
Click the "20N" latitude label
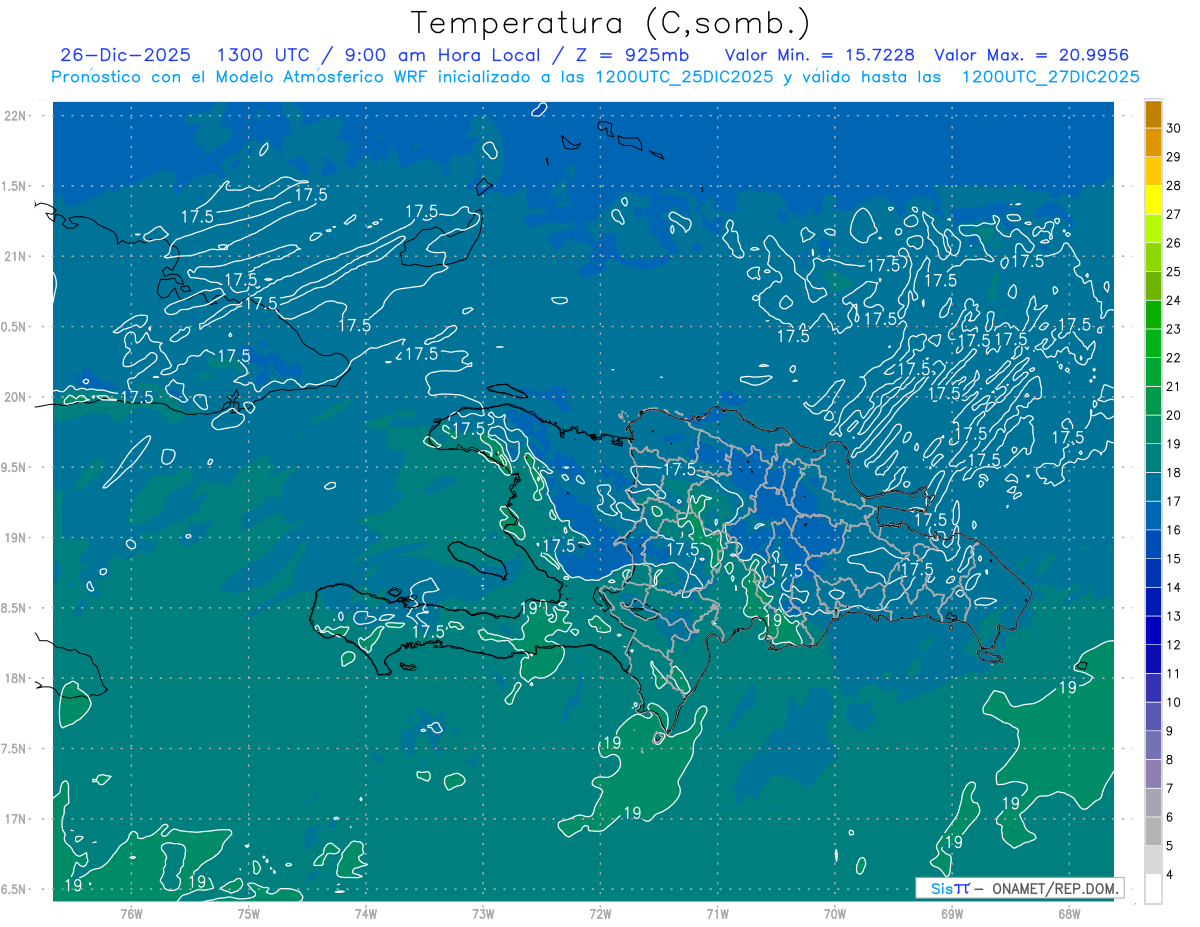(x=15, y=397)
